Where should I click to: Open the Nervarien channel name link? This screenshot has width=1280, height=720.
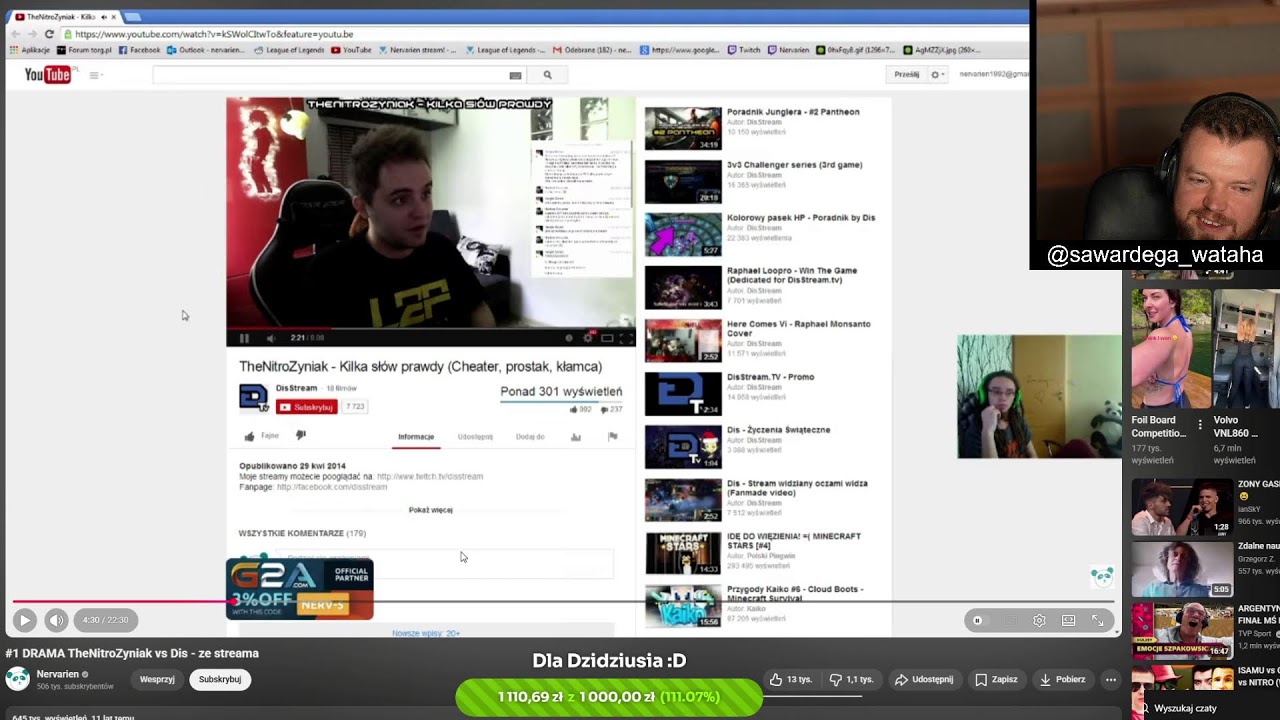pos(57,674)
